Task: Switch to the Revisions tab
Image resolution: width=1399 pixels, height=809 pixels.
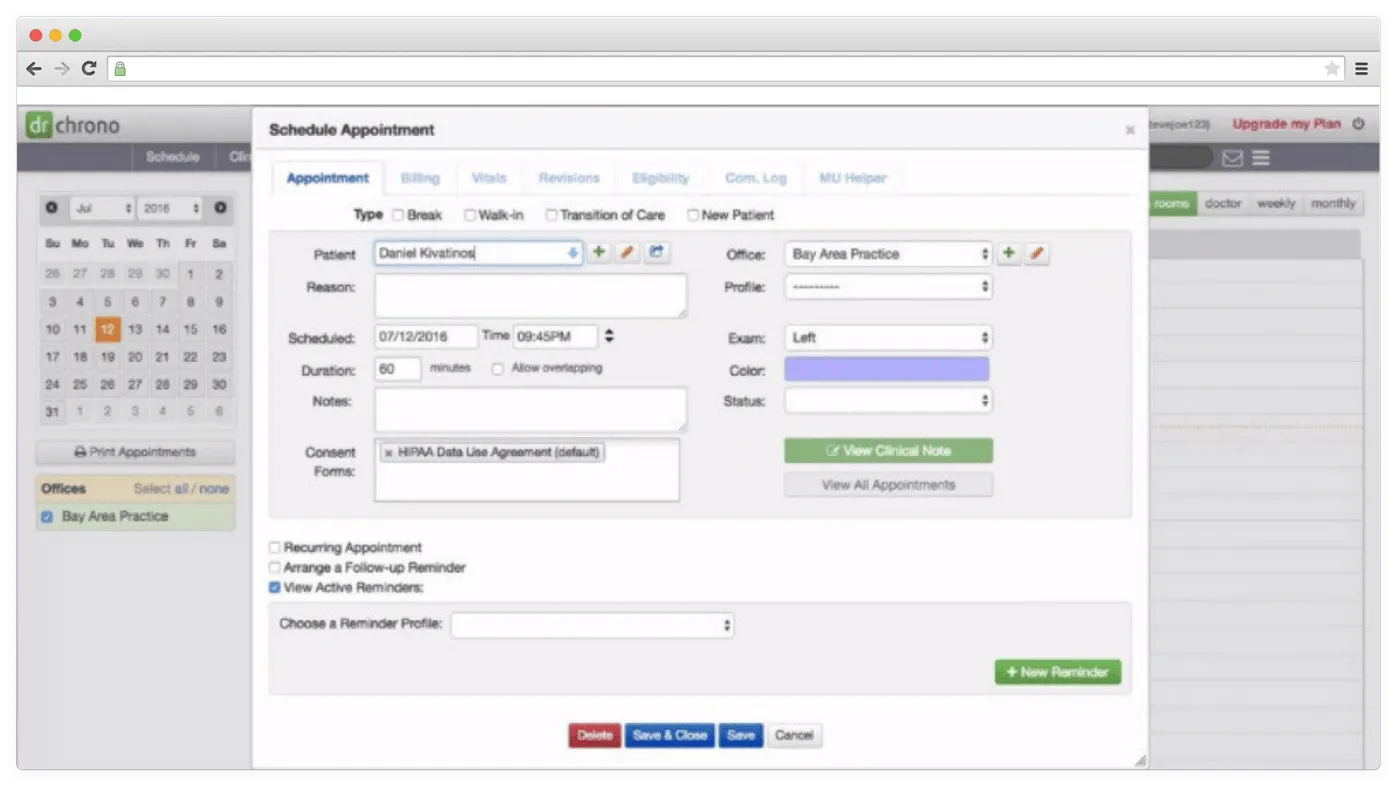Action: coord(569,178)
